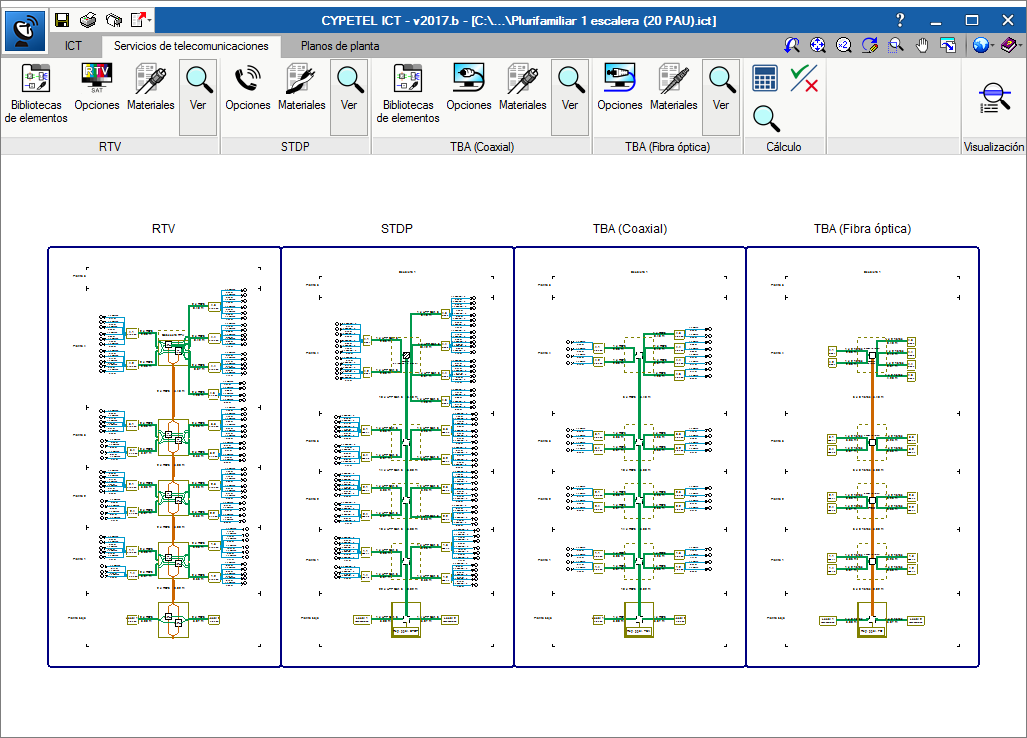Select the TBA (Coaxial) schematic diagram panel
This screenshot has width=1027, height=738.
pos(630,457)
